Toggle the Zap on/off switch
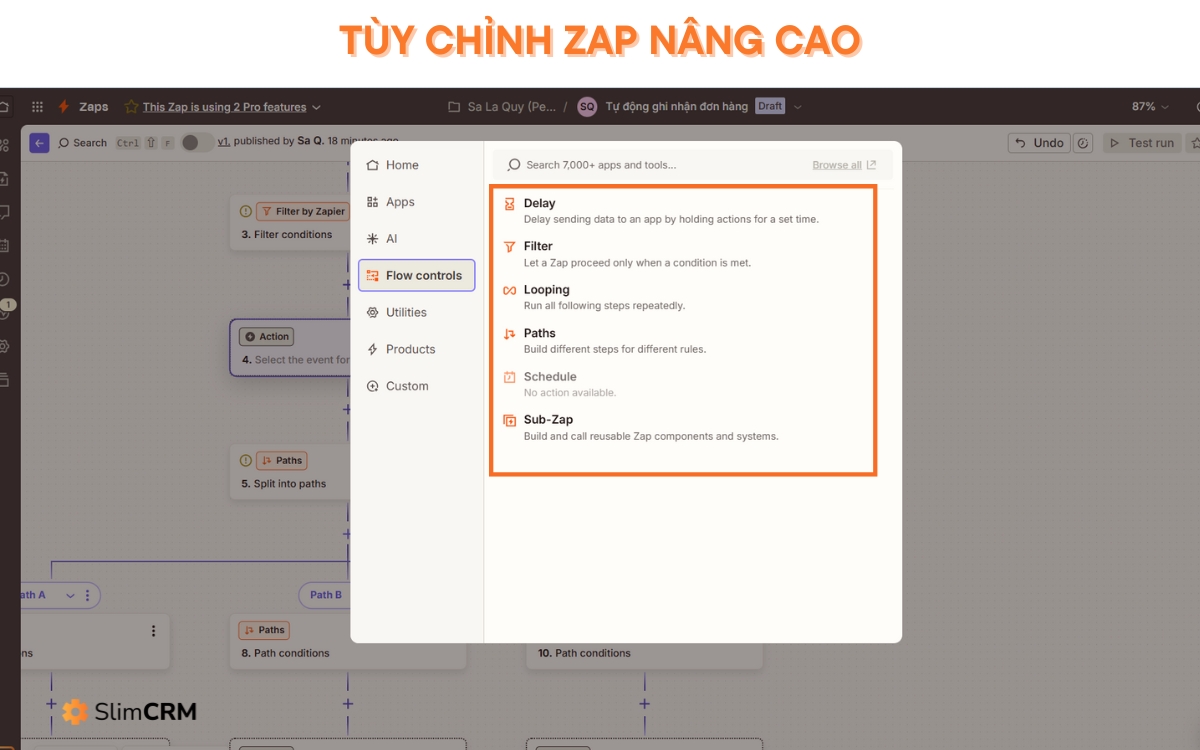 click(x=197, y=142)
